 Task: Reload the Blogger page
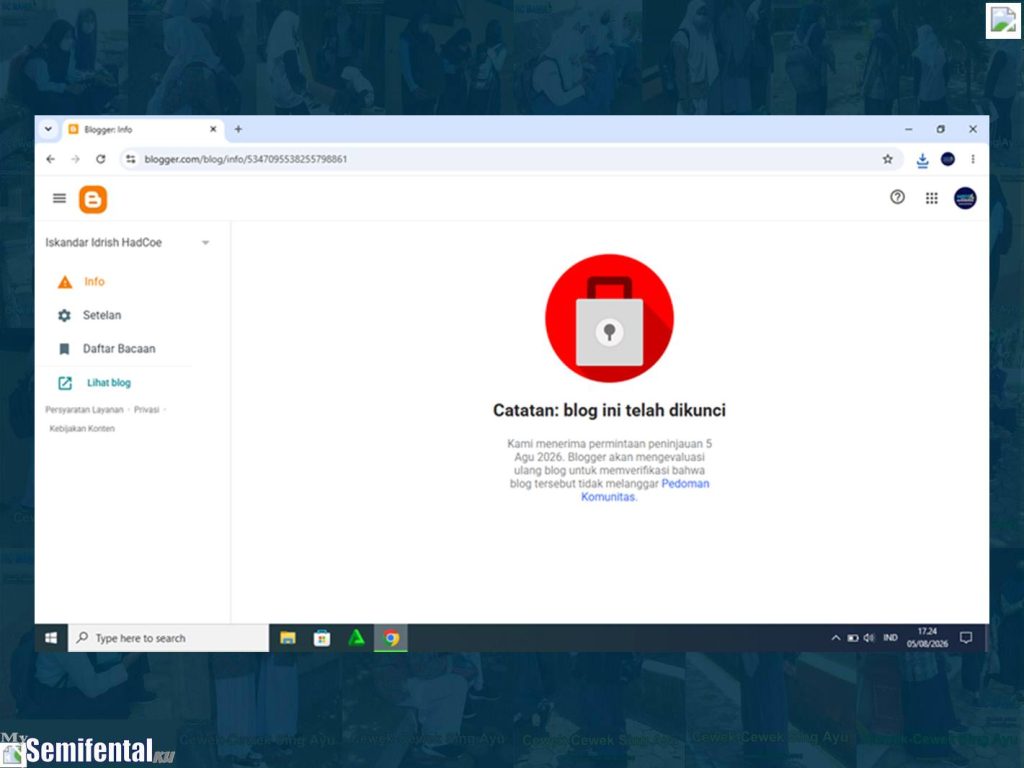click(101, 159)
